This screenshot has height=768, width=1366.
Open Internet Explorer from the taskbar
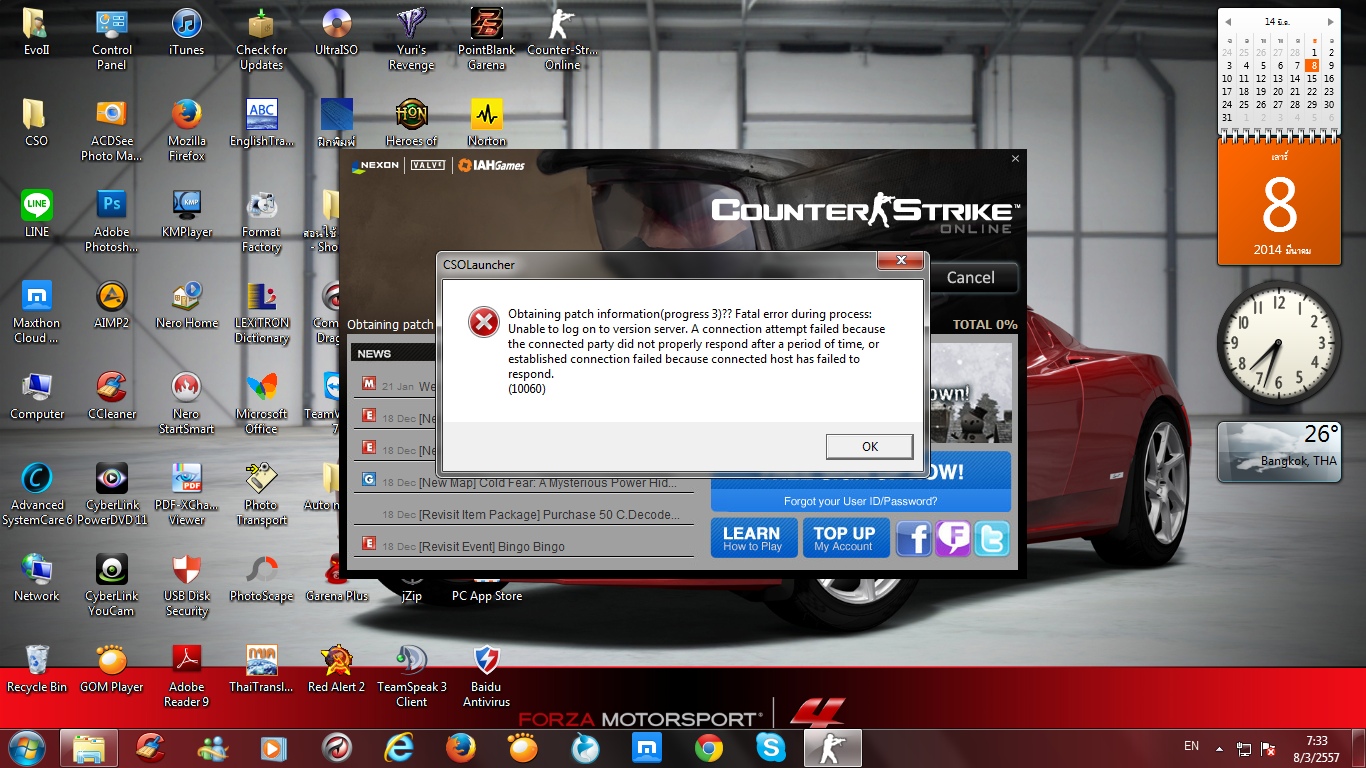(x=400, y=748)
